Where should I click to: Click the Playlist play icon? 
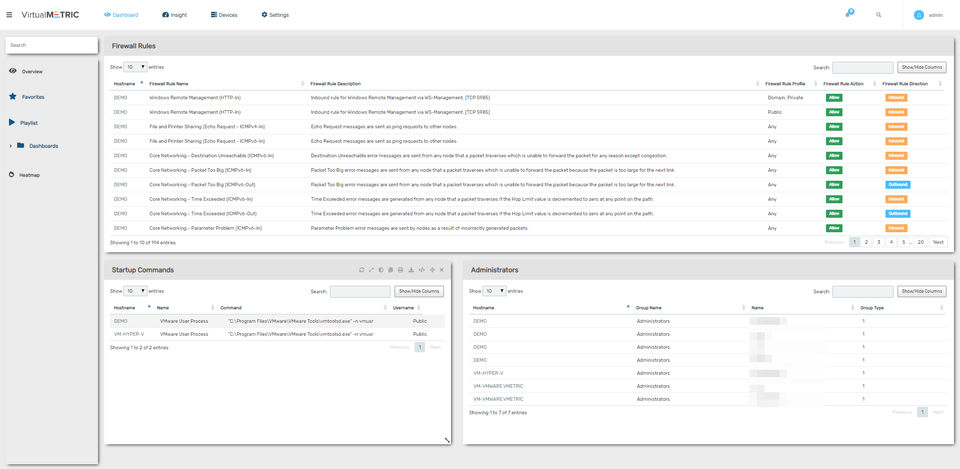[x=12, y=122]
